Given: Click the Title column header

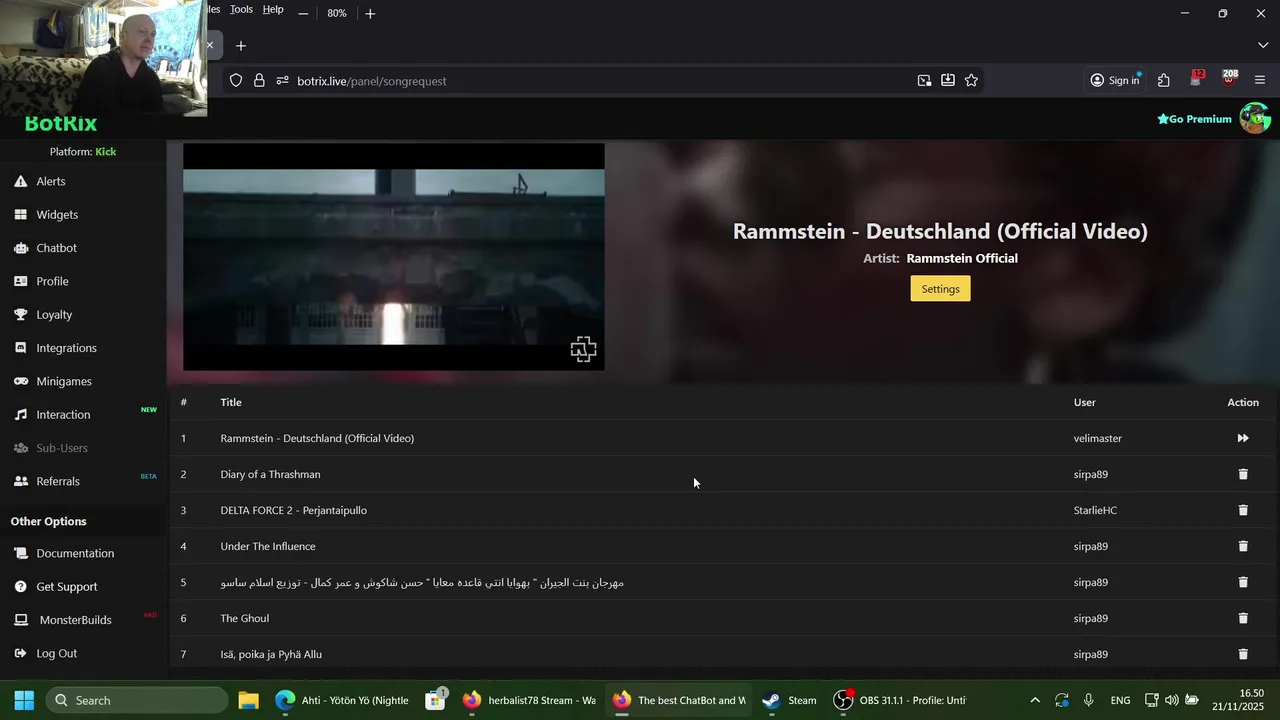Looking at the screenshot, I should point(231,402).
